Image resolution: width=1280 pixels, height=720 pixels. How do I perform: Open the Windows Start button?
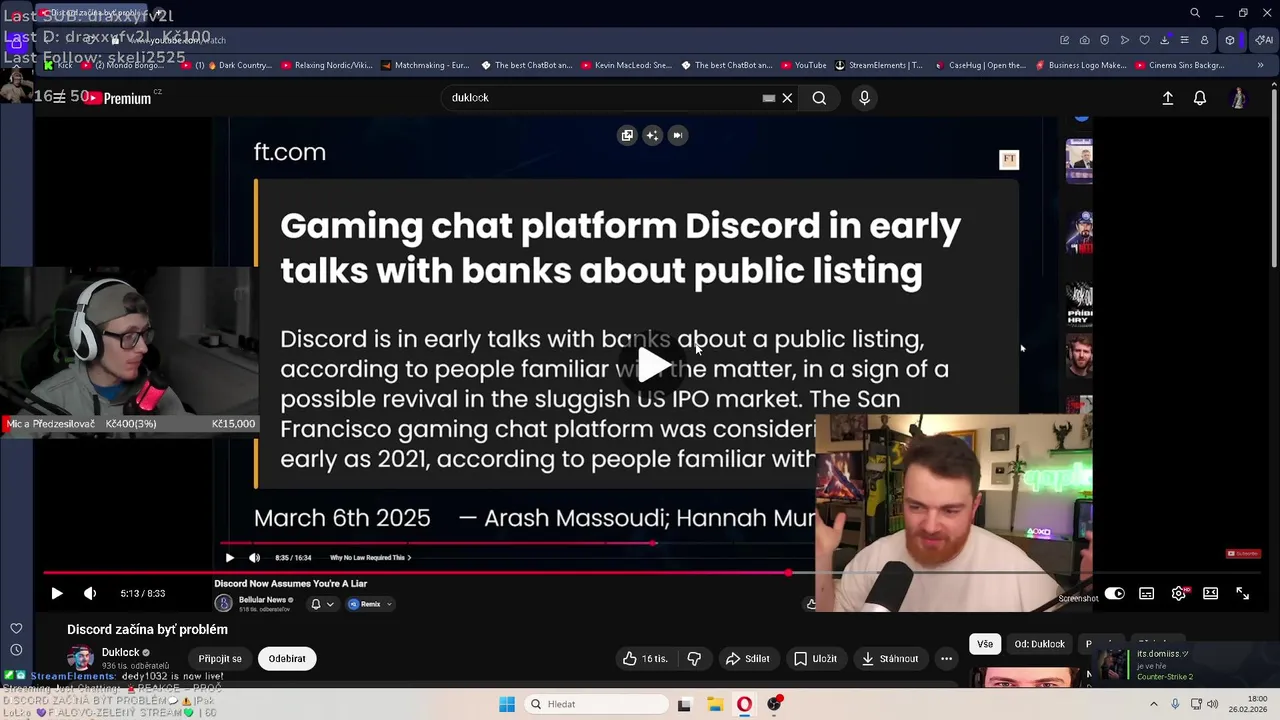[507, 704]
